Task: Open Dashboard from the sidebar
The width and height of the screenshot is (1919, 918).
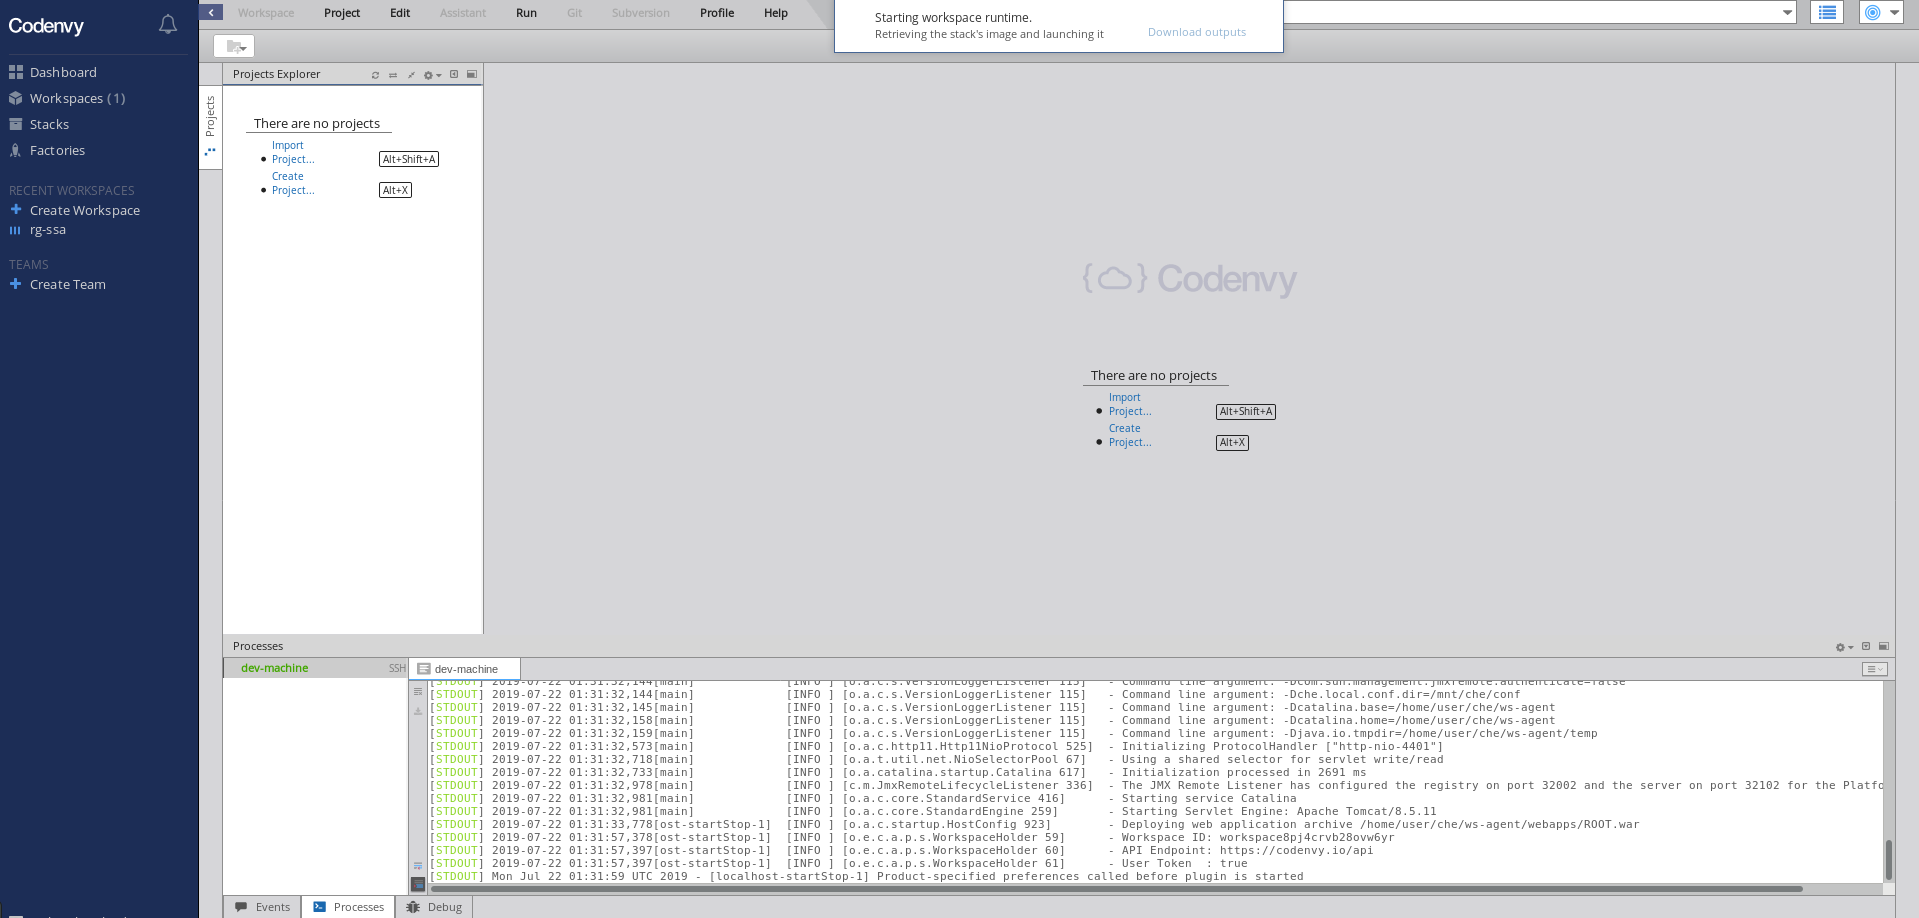Action: tap(63, 72)
